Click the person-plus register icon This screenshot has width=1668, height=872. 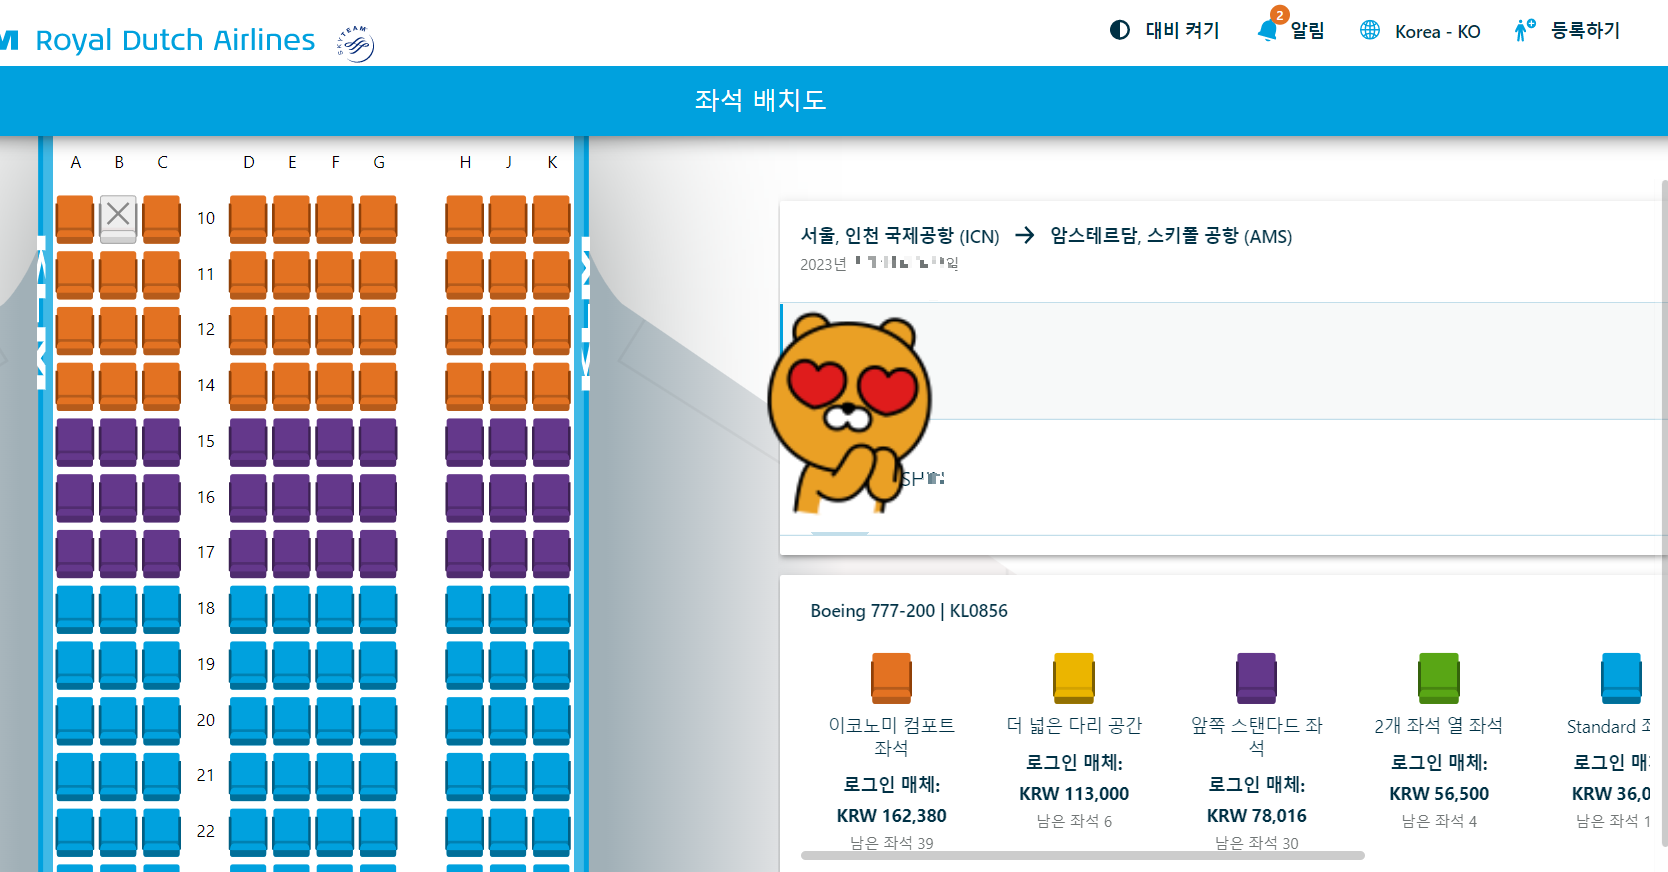point(1524,30)
